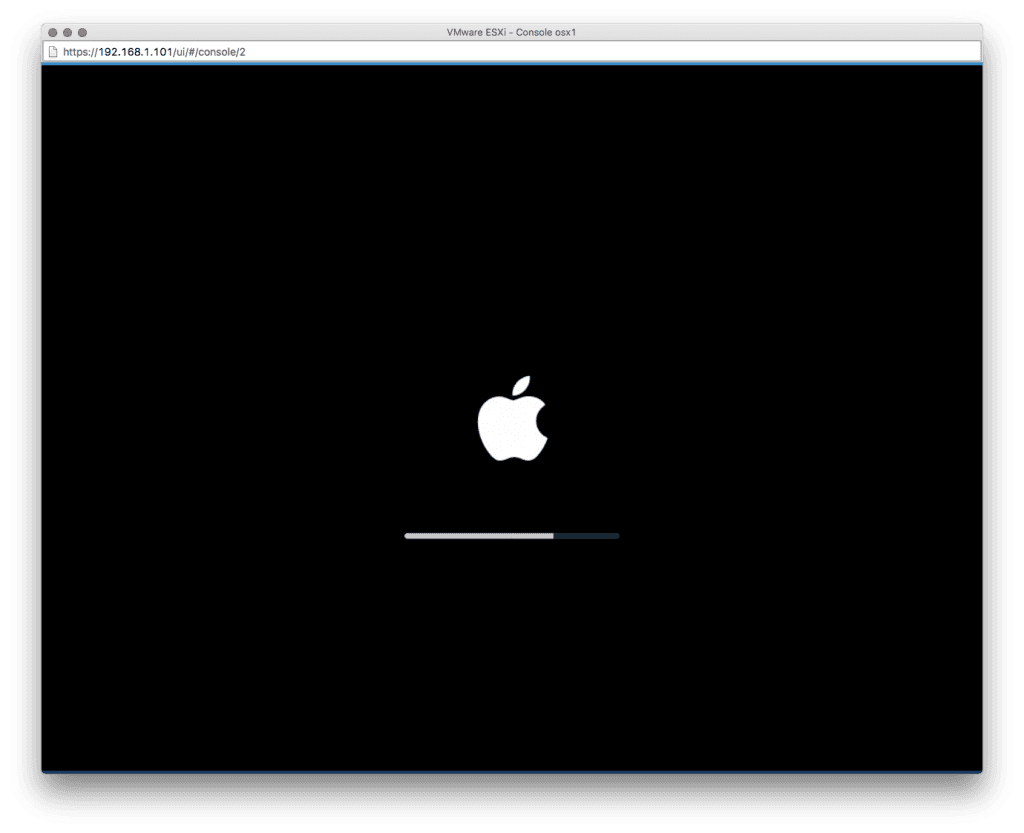Click the green zoom traffic-light button
This screenshot has width=1024, height=833.
point(80,31)
